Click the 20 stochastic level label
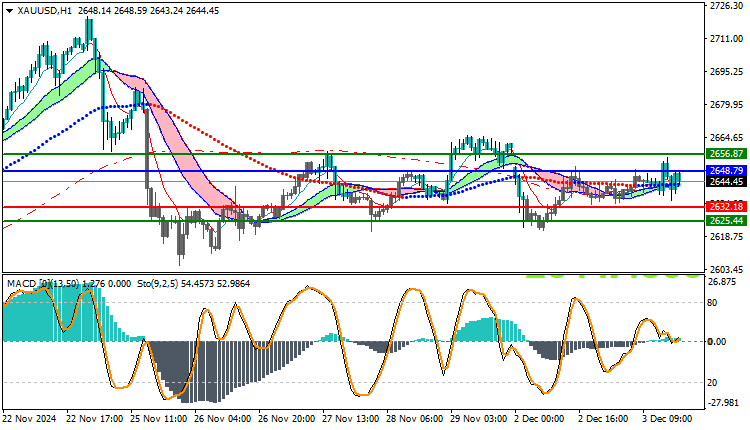Image resolution: width=750 pixels, height=430 pixels. [x=712, y=383]
